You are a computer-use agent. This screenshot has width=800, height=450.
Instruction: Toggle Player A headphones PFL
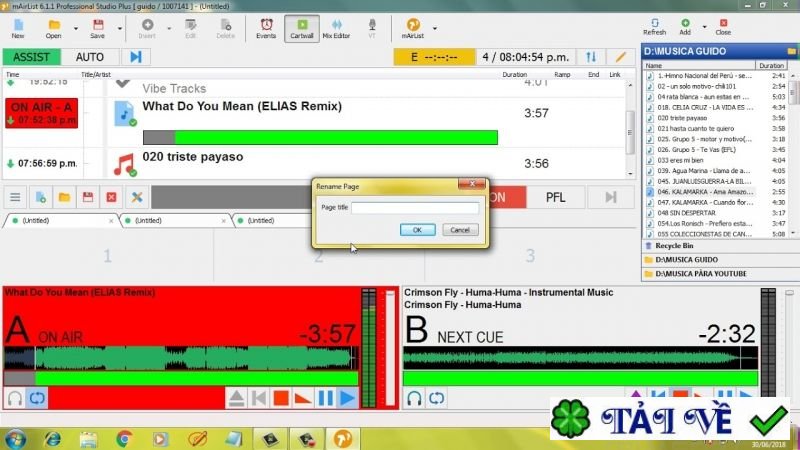pyautogui.click(x=15, y=398)
